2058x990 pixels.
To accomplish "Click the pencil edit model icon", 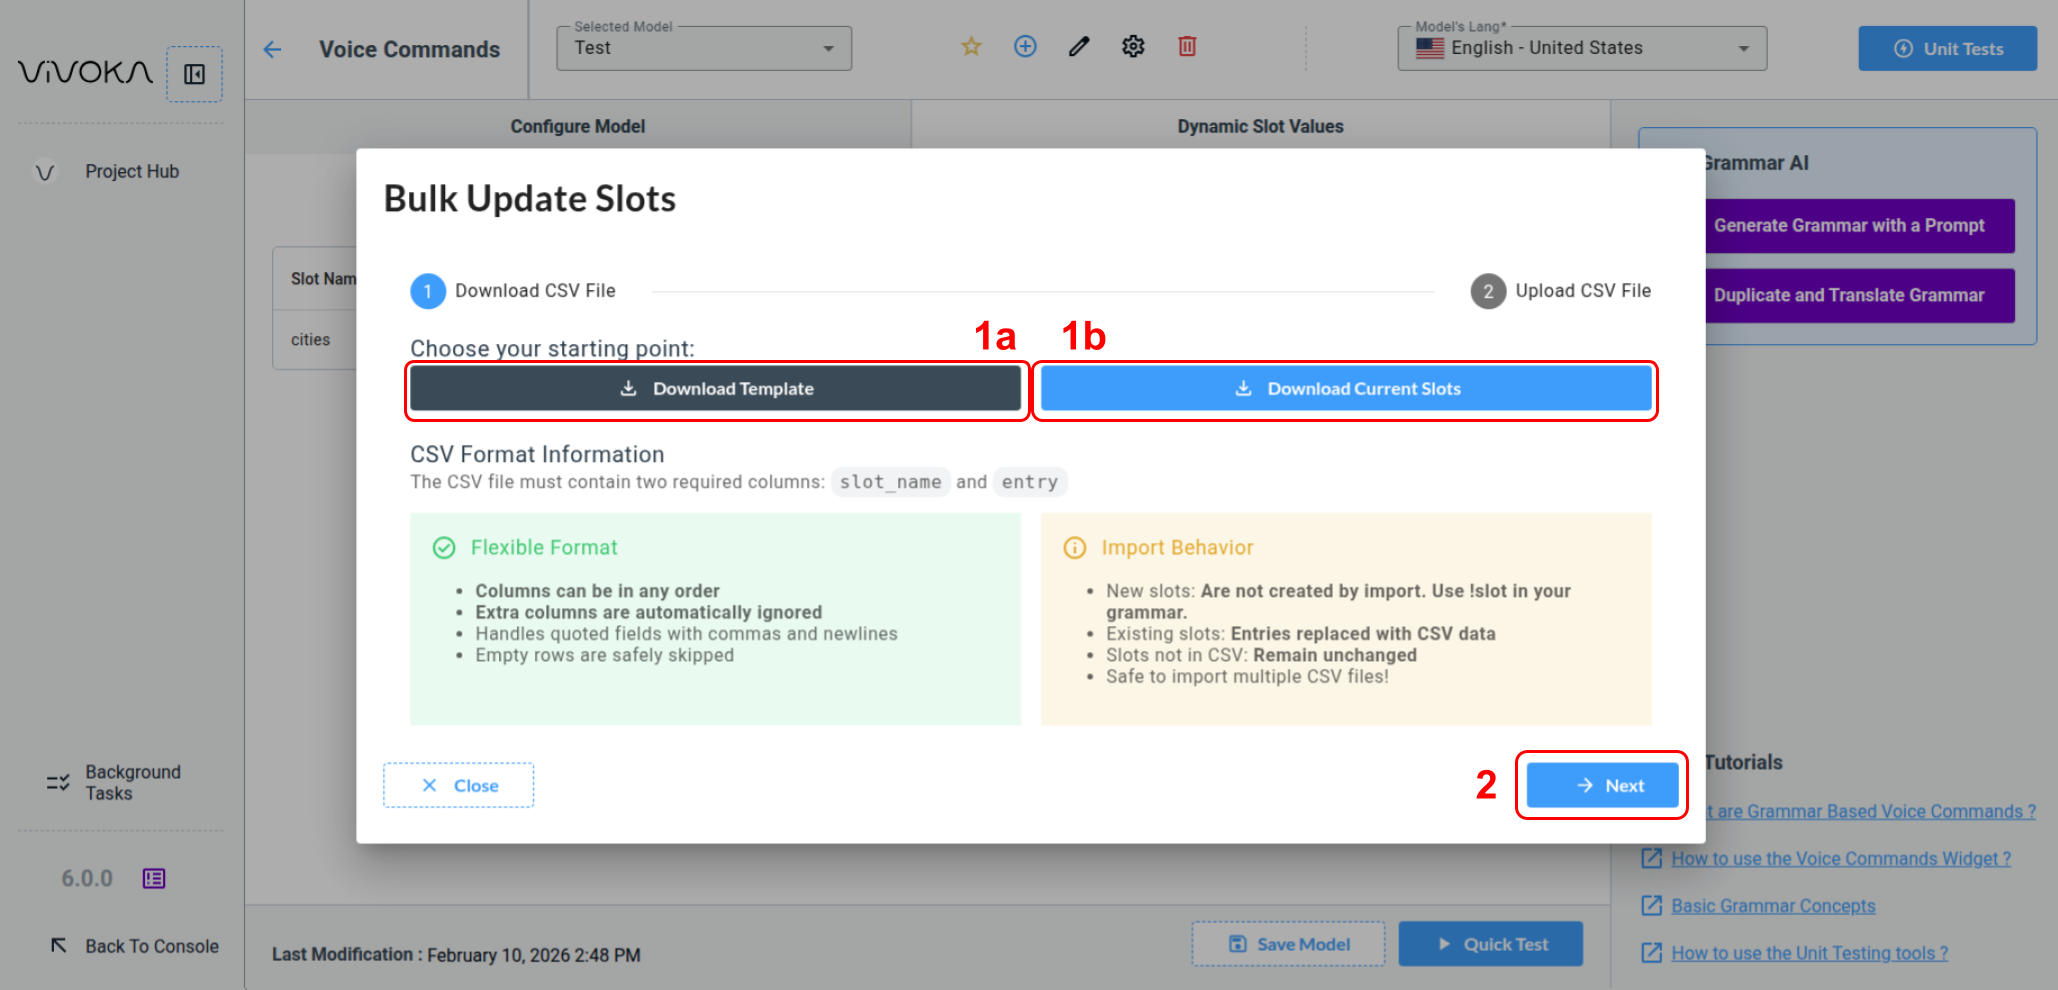I will pyautogui.click(x=1079, y=47).
